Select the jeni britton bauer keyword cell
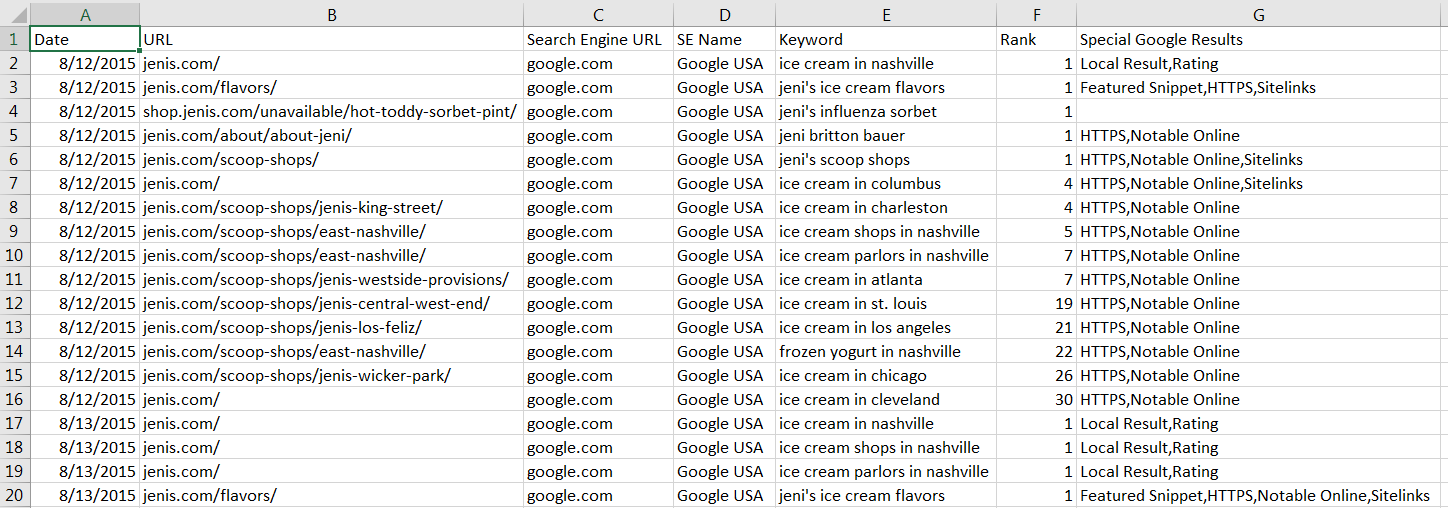 pyautogui.click(x=885, y=136)
